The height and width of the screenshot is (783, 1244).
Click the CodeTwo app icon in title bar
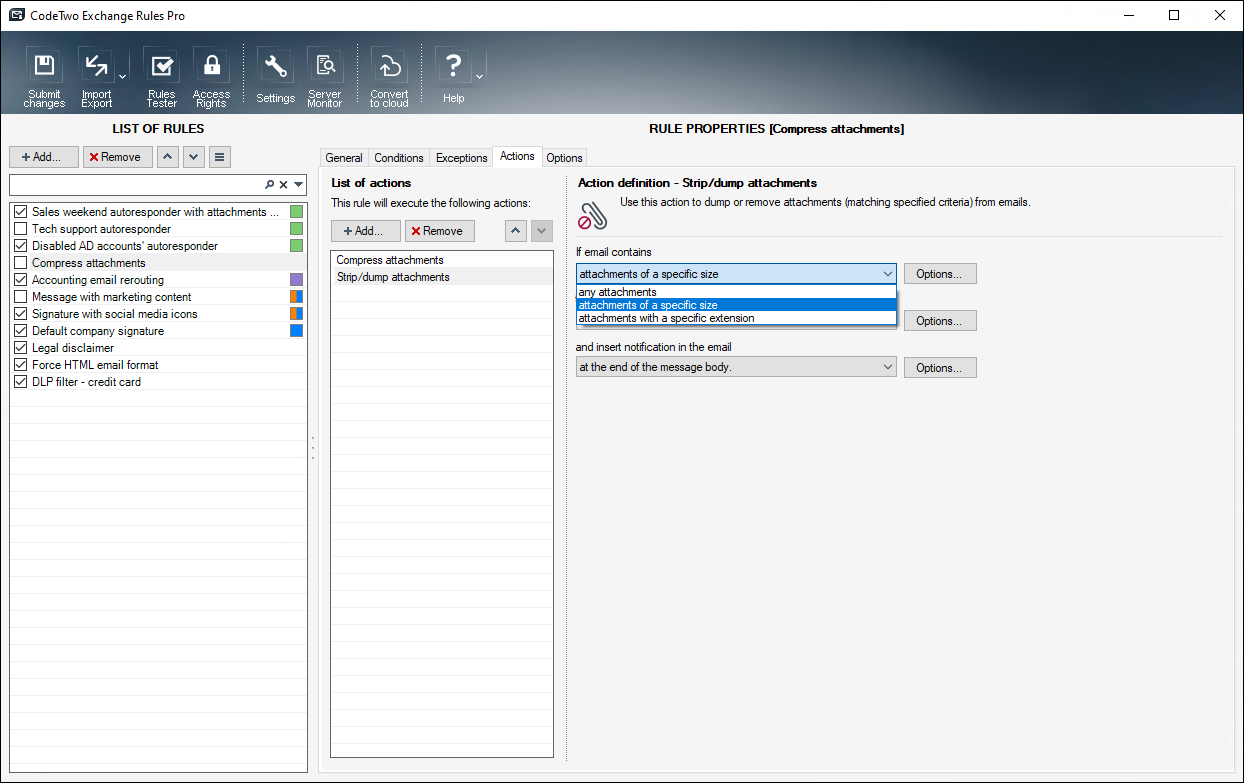pos(16,15)
